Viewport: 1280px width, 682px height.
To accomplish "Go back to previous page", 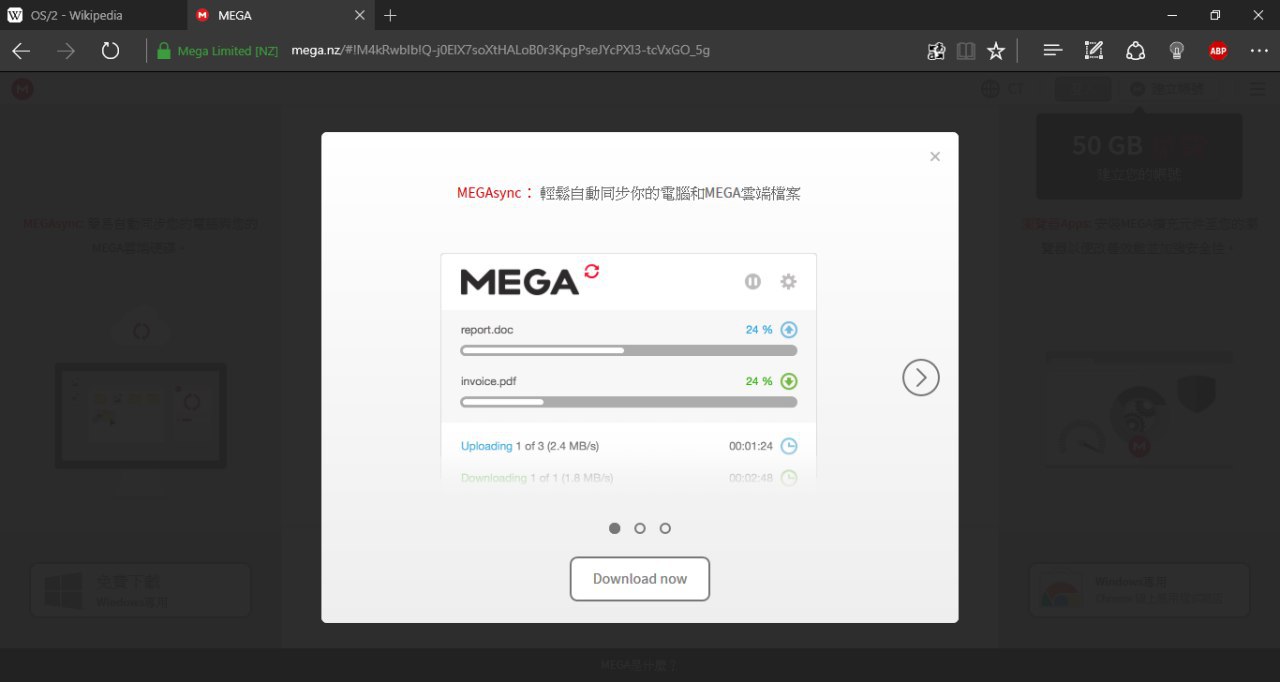I will tap(21, 50).
